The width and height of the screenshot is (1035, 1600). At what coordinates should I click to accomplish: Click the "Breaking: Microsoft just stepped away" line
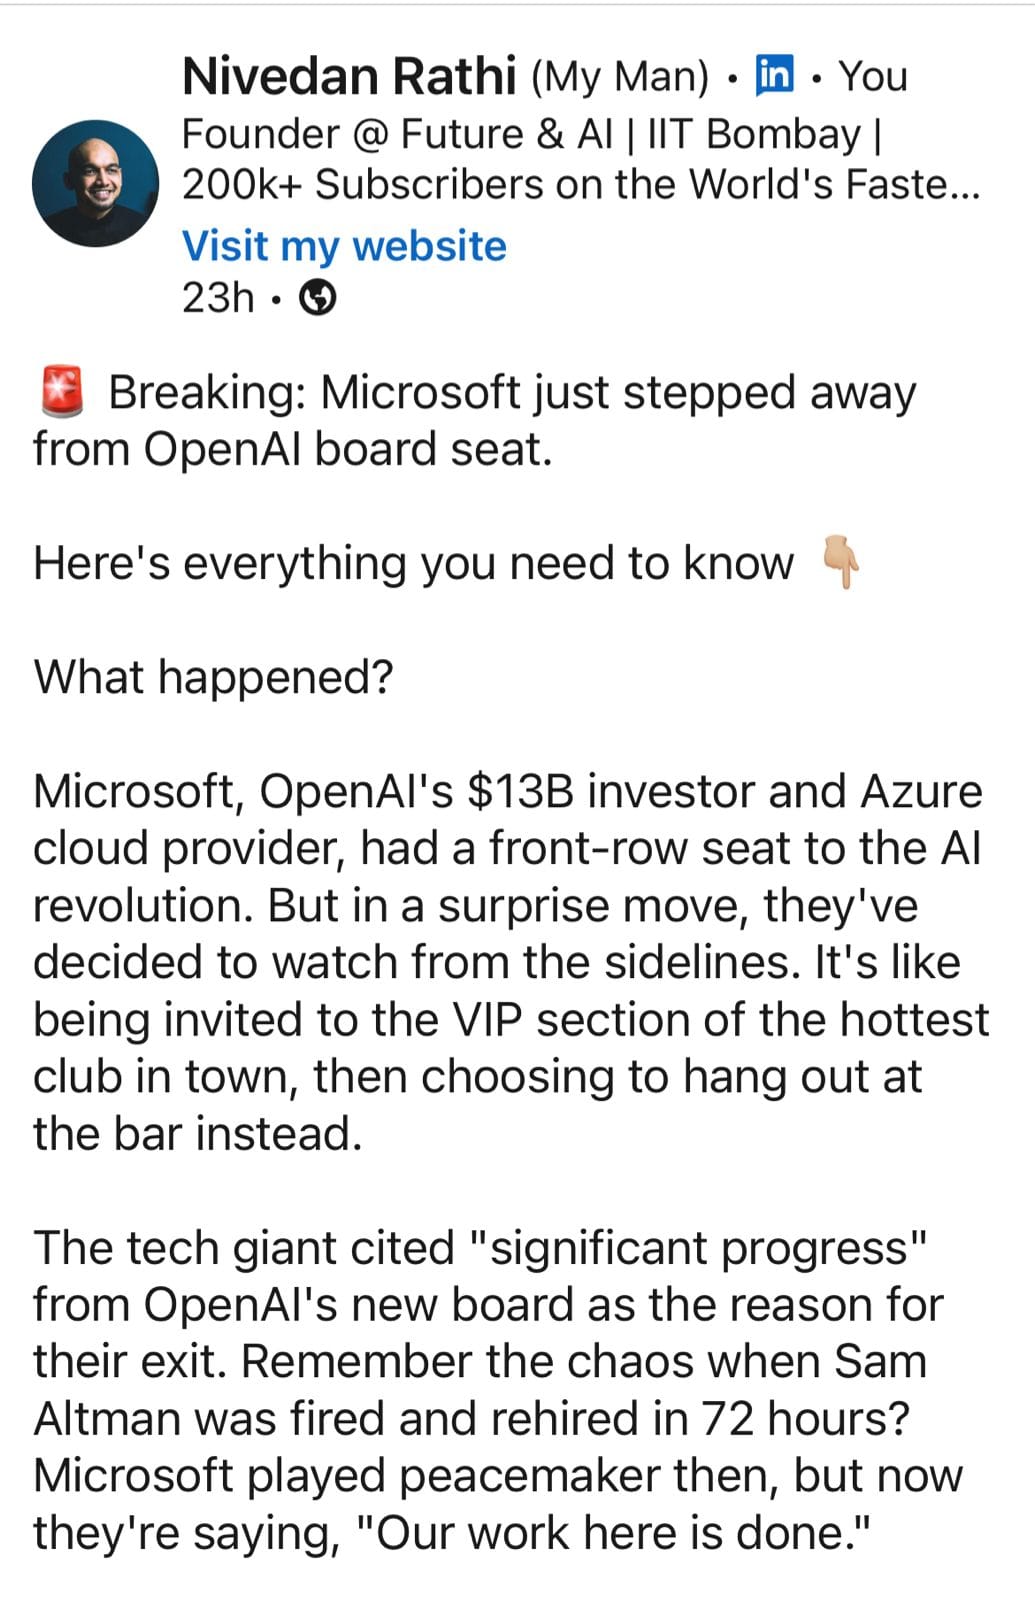pyautogui.click(x=510, y=392)
